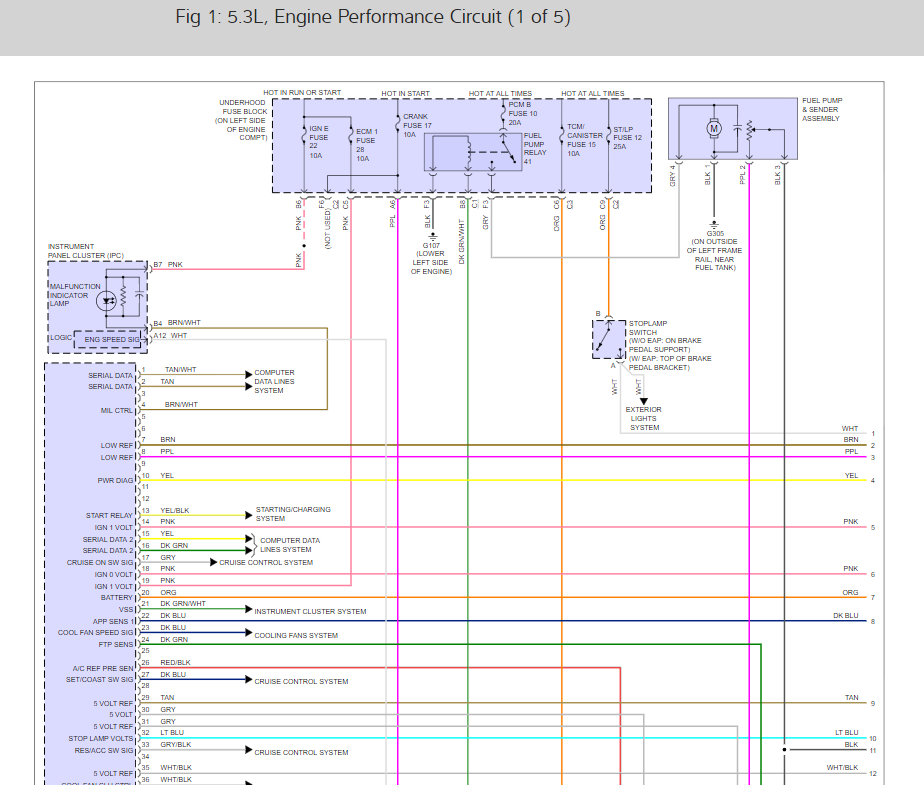Click the 'BATTERY' pin label
This screenshot has width=924, height=806.
(117, 597)
